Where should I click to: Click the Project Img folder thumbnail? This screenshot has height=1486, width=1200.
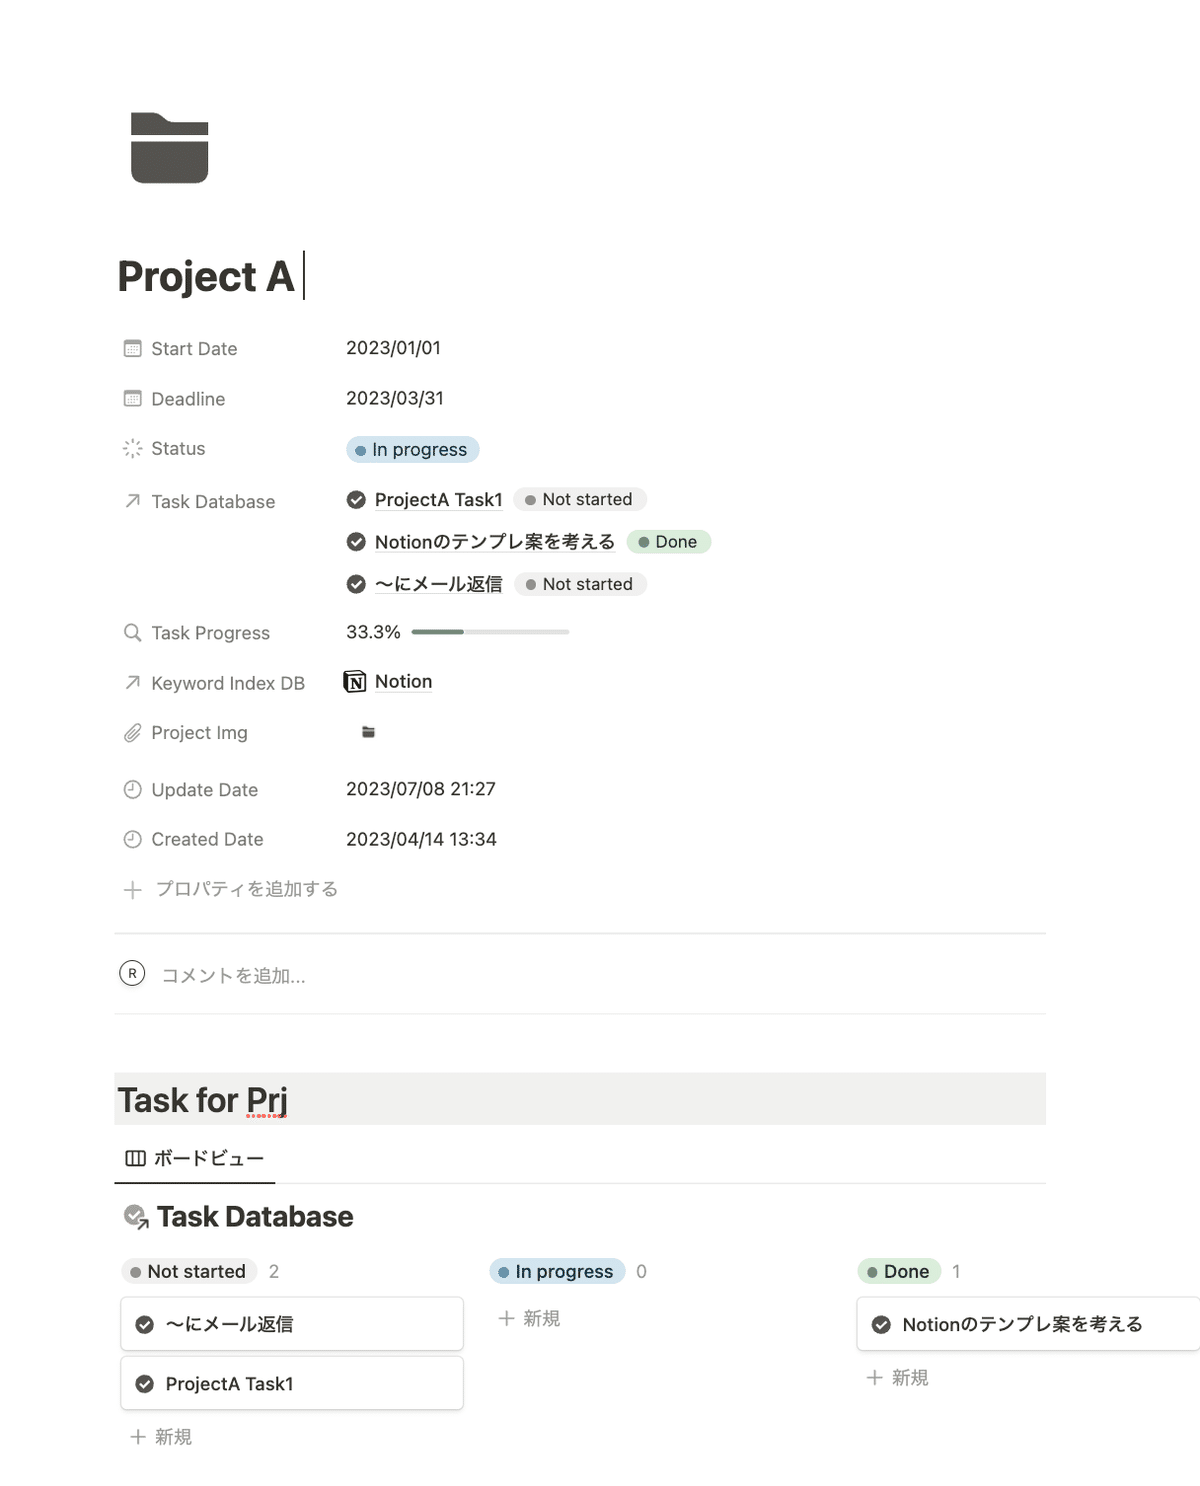368,732
